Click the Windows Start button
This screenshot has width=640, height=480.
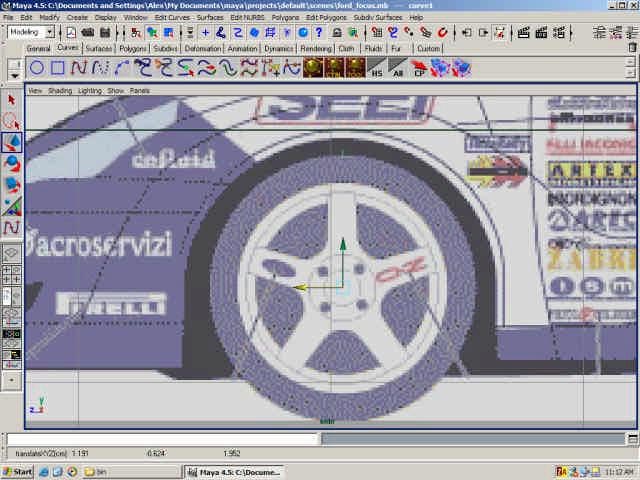pos(18,471)
